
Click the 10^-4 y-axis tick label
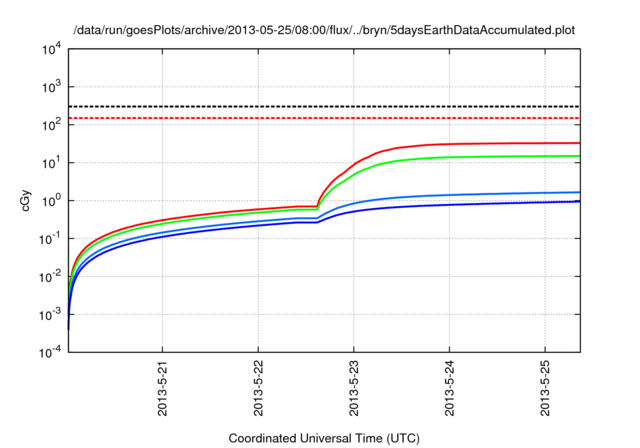point(50,352)
